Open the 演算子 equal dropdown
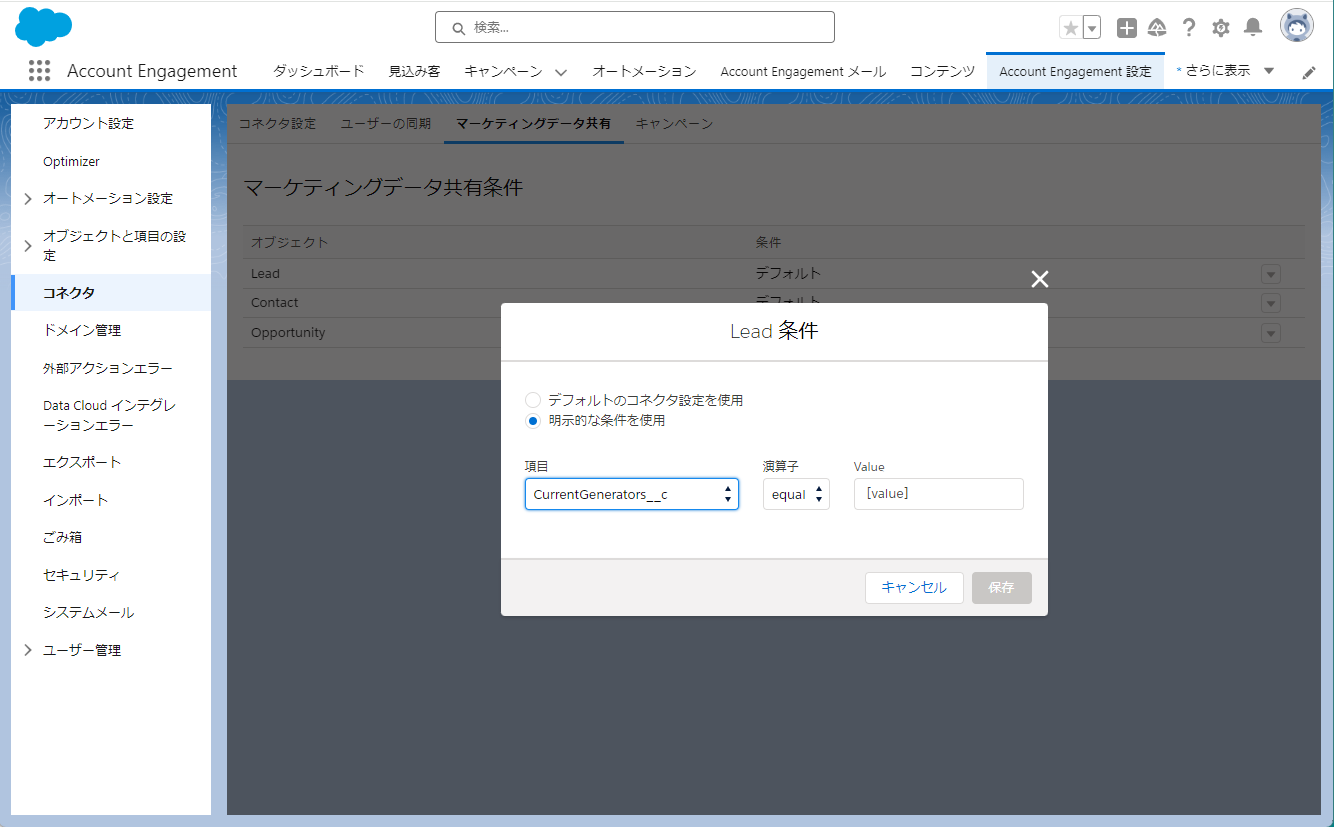Viewport: 1334px width, 827px height. pyautogui.click(x=796, y=494)
